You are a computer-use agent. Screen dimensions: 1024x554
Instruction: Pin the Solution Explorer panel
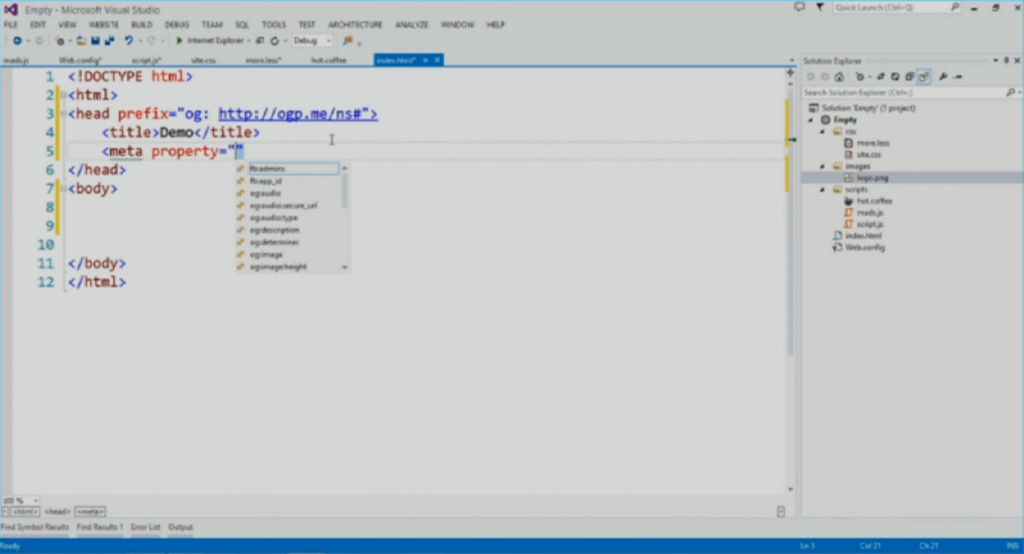pyautogui.click(x=1006, y=61)
